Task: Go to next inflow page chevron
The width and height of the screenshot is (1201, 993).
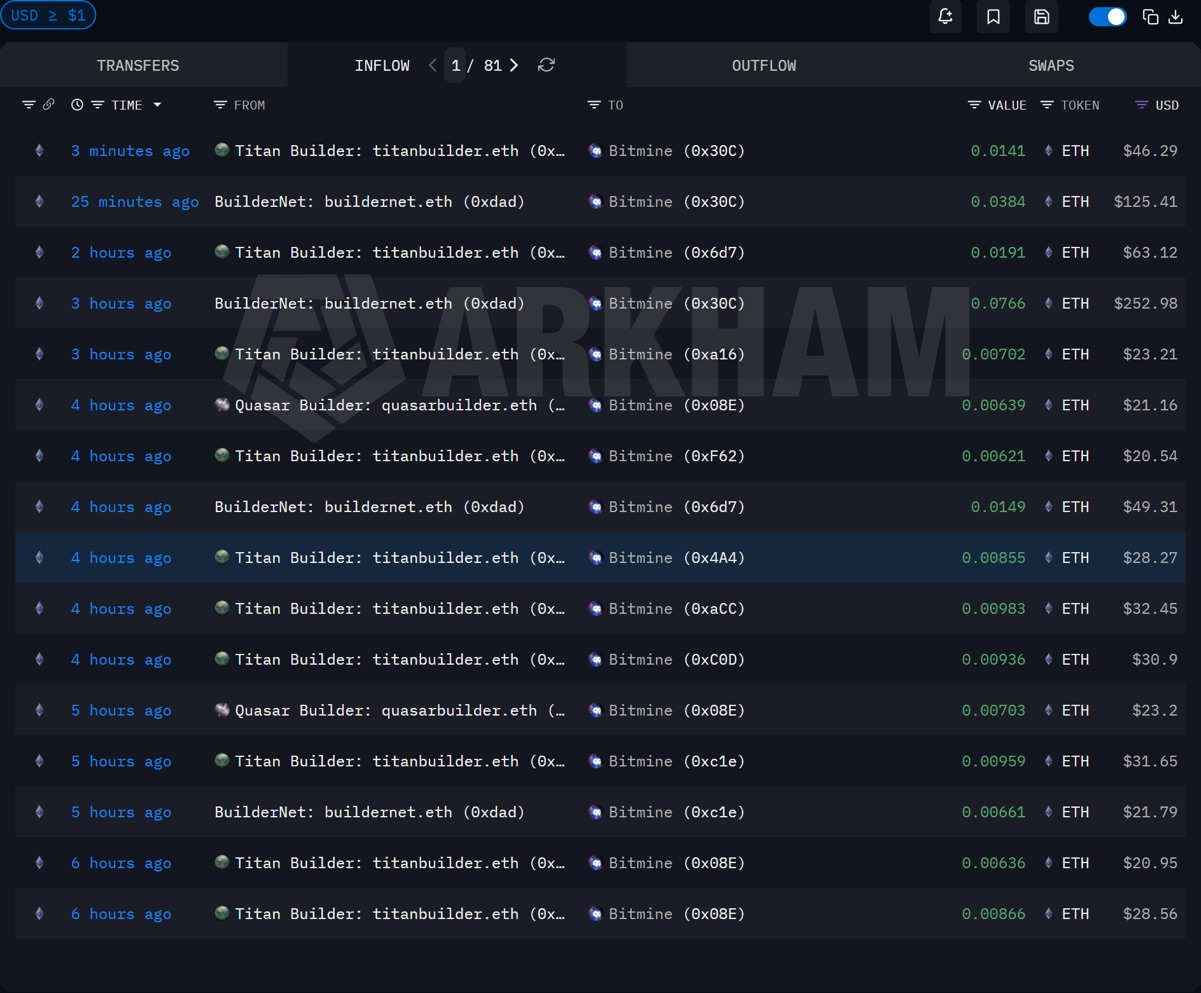Action: coord(514,65)
